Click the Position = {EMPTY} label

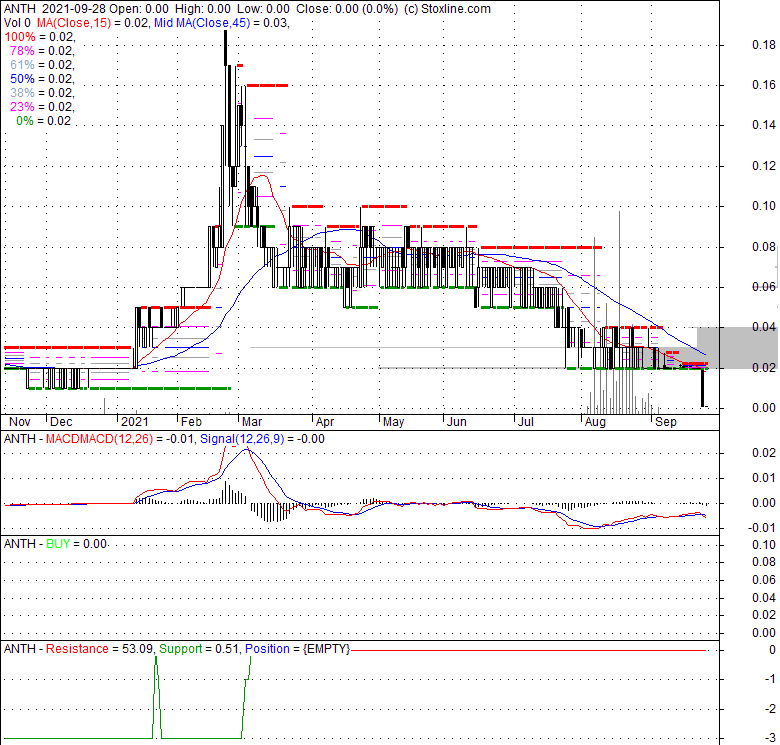297,649
